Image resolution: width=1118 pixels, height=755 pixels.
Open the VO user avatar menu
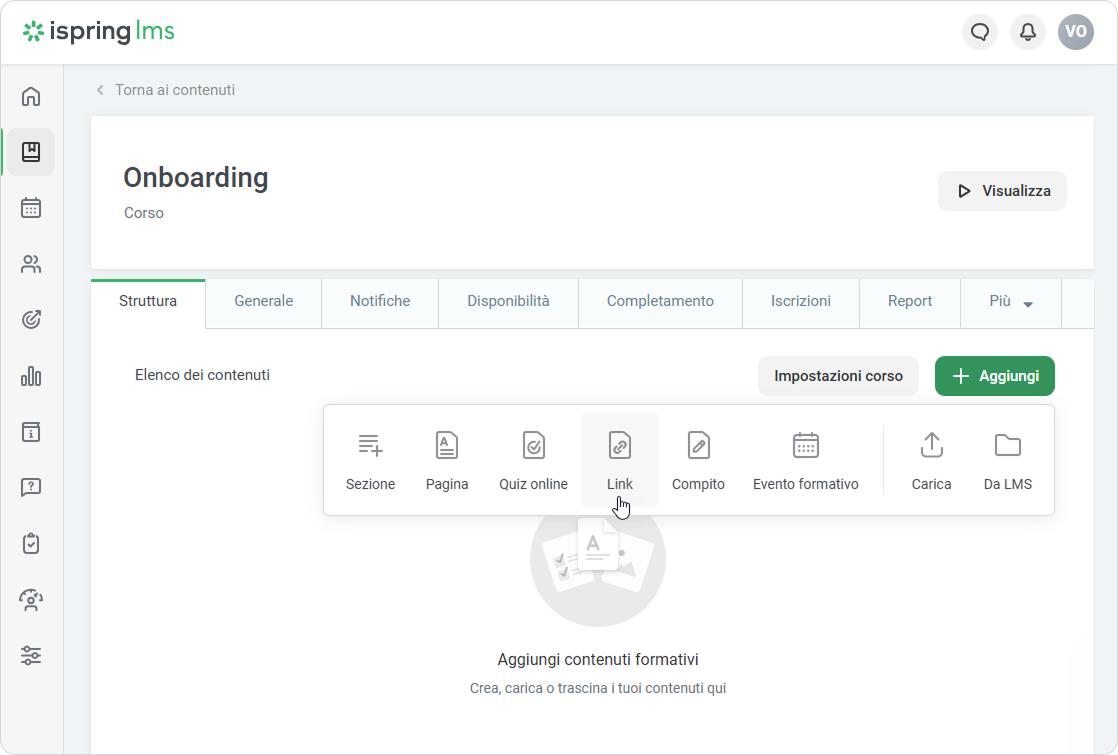click(x=1075, y=32)
